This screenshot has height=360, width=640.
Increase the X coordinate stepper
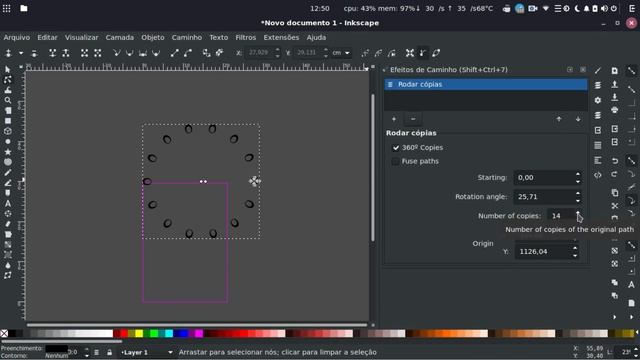click(278, 50)
